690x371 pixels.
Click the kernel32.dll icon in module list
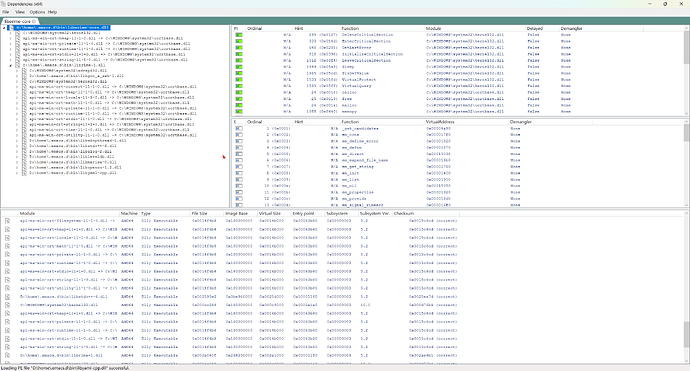[7, 305]
